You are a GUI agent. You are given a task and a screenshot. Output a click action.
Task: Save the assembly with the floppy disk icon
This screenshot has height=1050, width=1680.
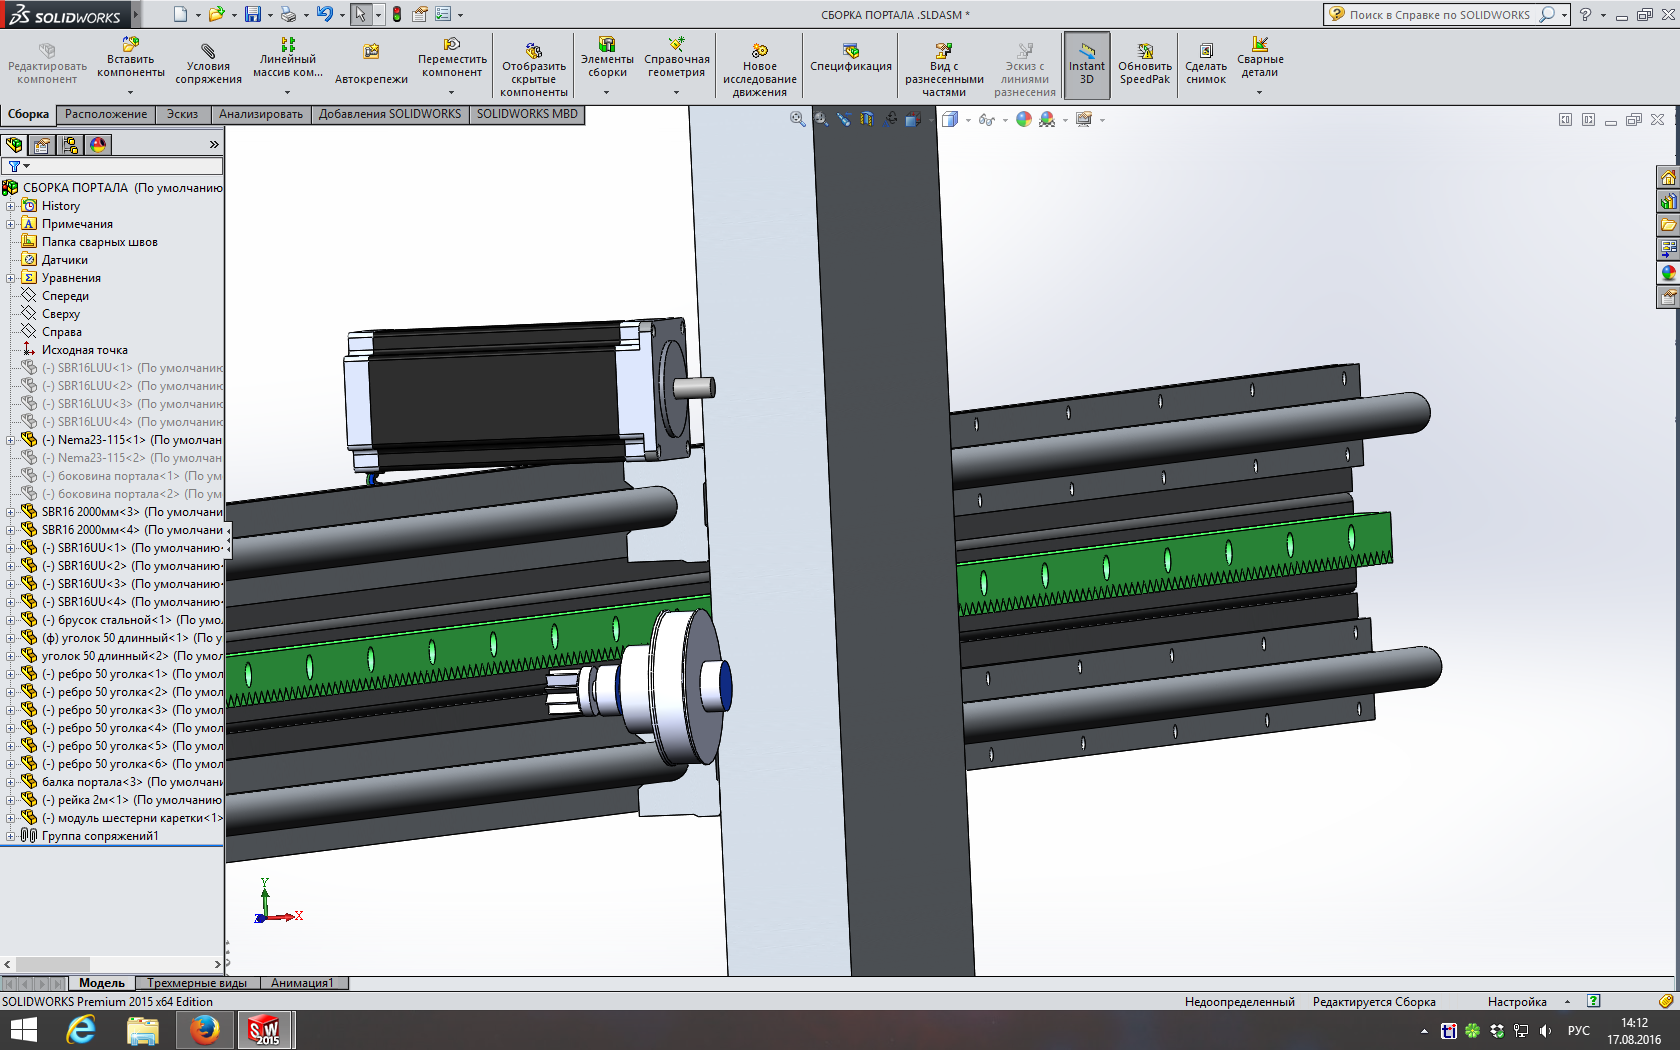(x=253, y=14)
